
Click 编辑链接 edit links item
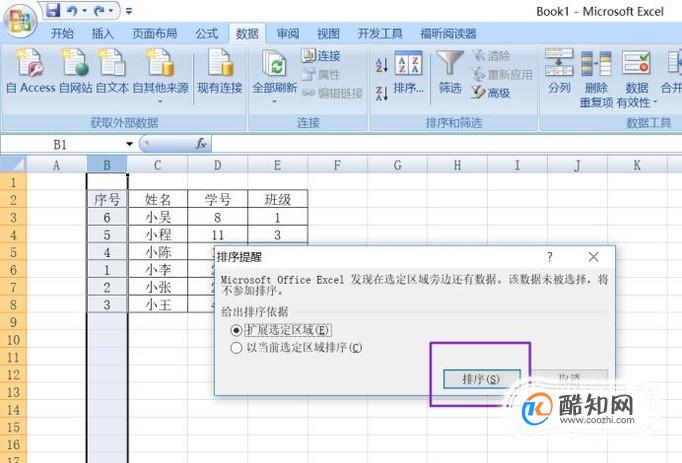pyautogui.click(x=332, y=93)
